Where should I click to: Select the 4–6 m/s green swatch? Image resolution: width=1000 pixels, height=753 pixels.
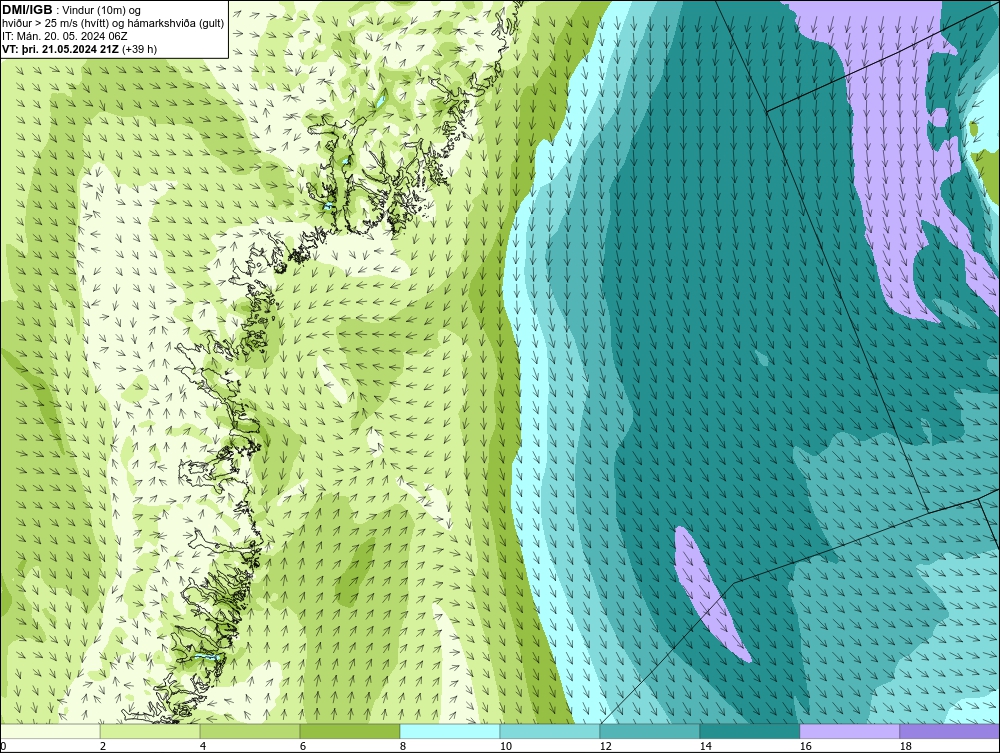(250, 731)
